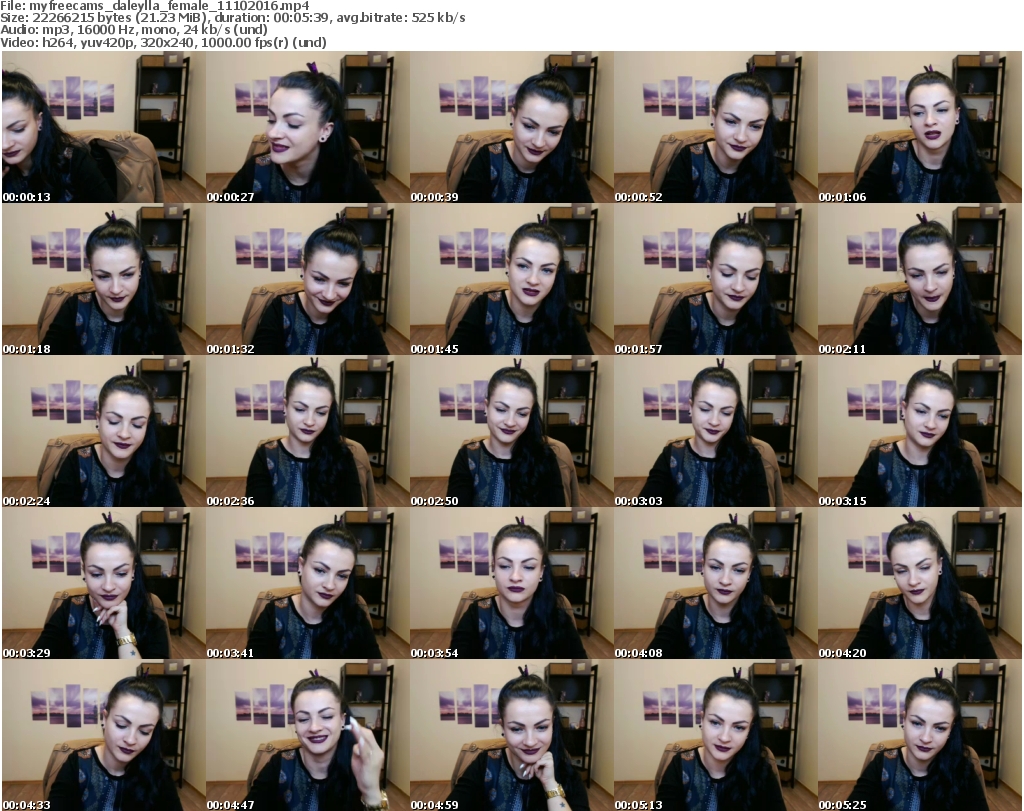The image size is (1024, 811).
Task: Click the Size and duration info line
Action: click(232, 18)
